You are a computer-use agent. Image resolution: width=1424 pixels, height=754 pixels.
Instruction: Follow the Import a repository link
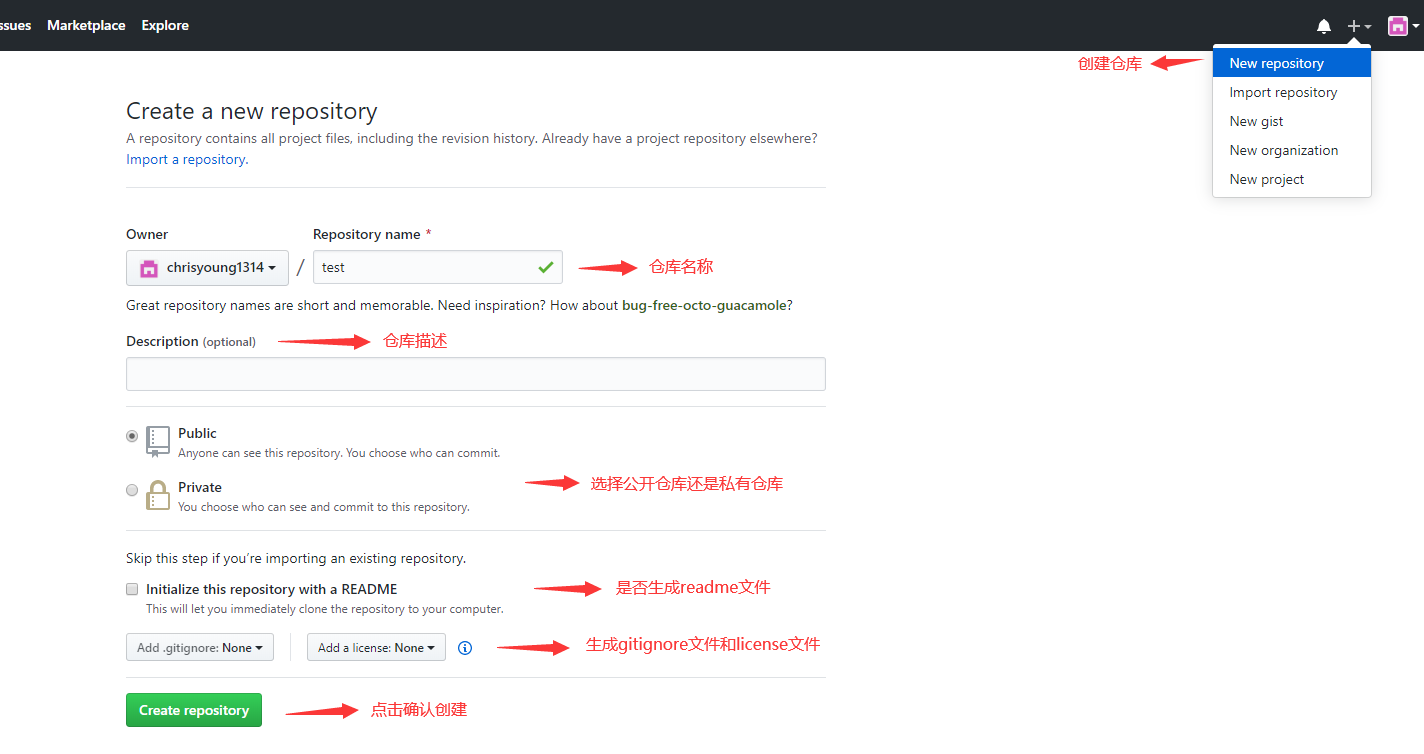point(185,159)
